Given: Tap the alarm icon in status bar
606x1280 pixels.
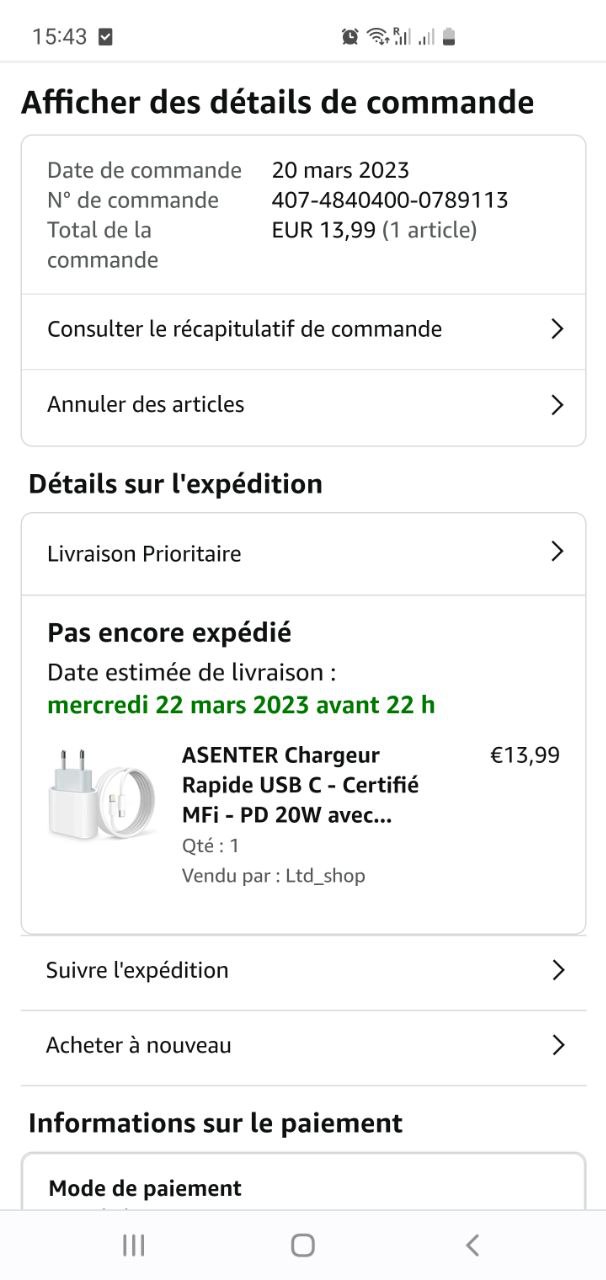Looking at the screenshot, I should pyautogui.click(x=350, y=37).
